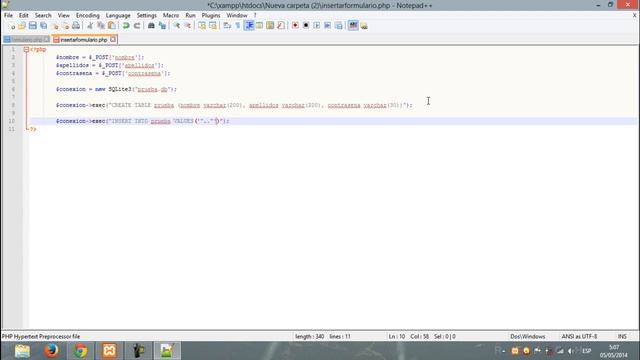Open the Edit menu

(24, 16)
